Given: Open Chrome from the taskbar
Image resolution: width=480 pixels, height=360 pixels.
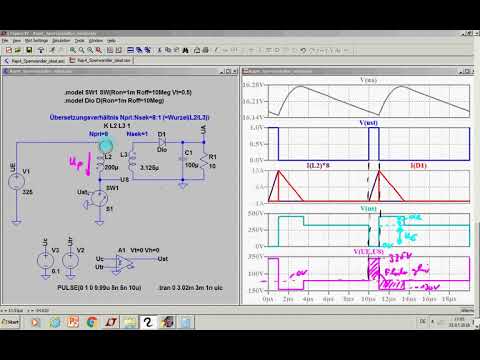Looking at the screenshot, I should click(x=92, y=322).
